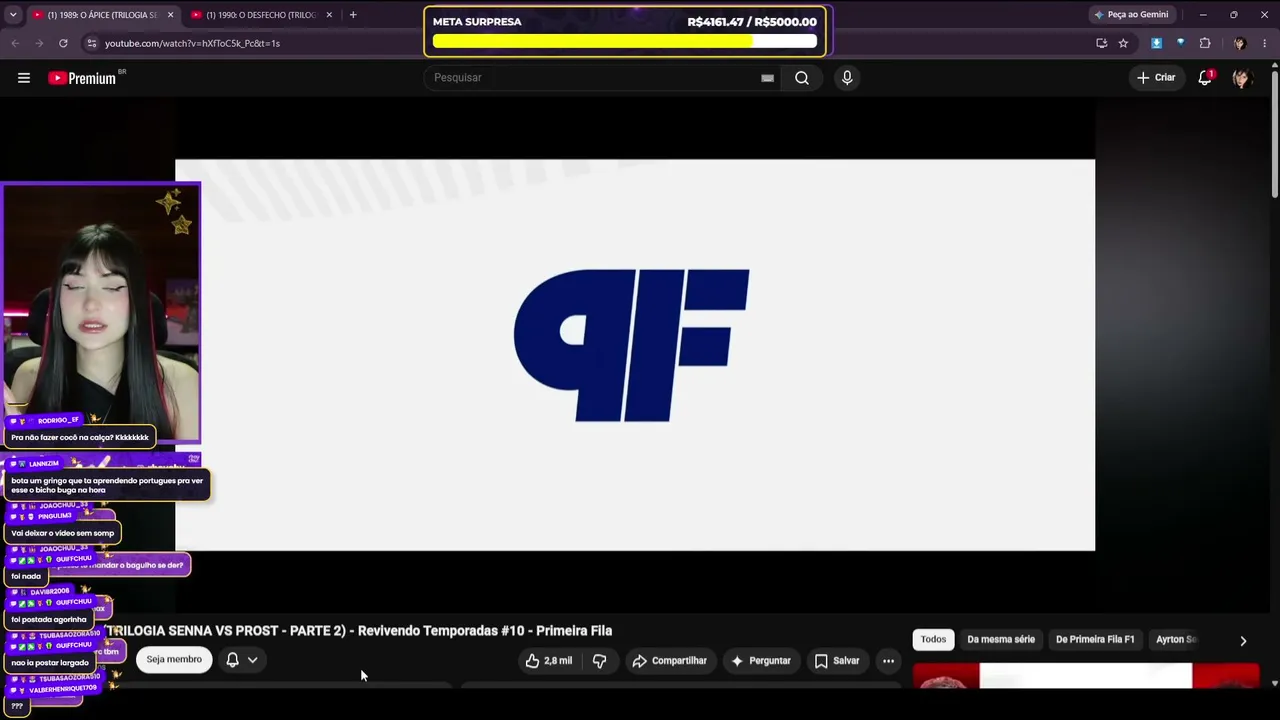Click the video player area
Screen dimensions: 1280x720
[x=635, y=355]
